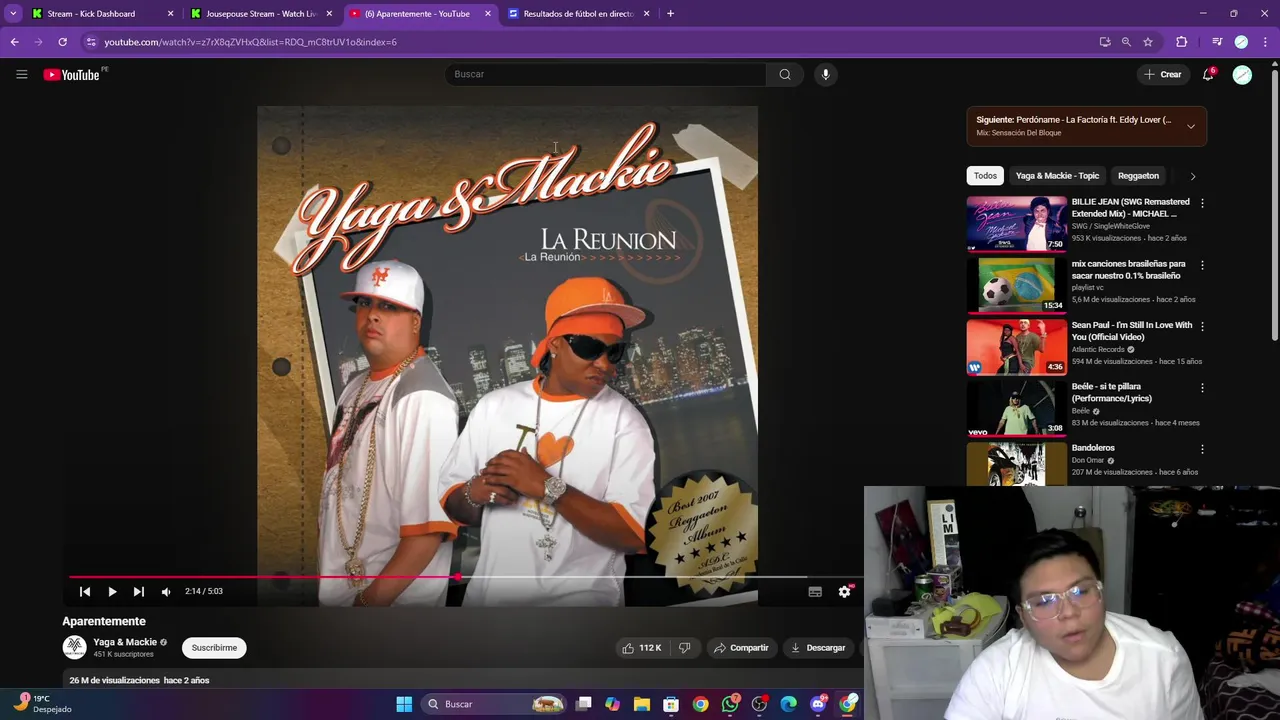Open the Chrome profile avatar in toolbar
1280x720 pixels.
tap(1241, 42)
